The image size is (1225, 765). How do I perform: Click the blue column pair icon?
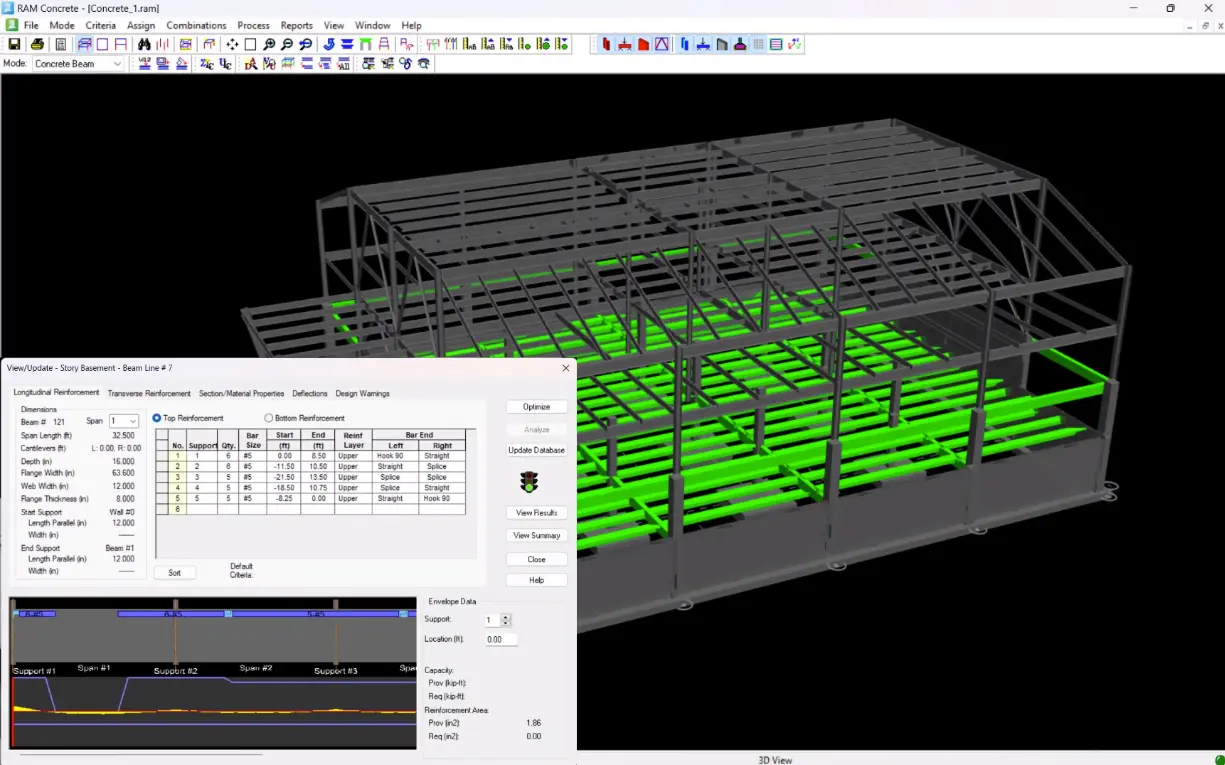[685, 44]
